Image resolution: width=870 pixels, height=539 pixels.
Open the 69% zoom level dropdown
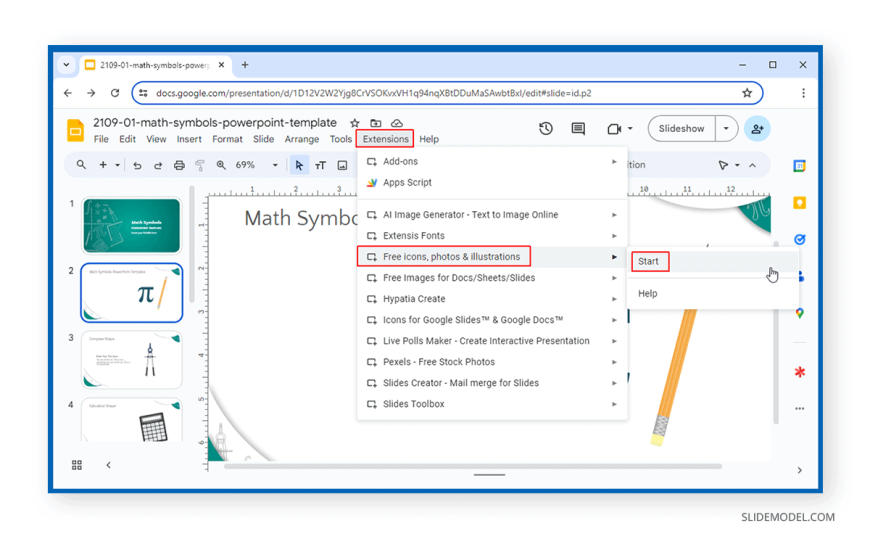point(275,165)
